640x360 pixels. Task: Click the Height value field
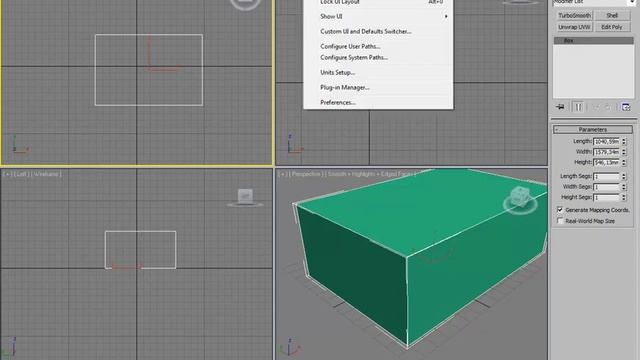[x=607, y=162]
